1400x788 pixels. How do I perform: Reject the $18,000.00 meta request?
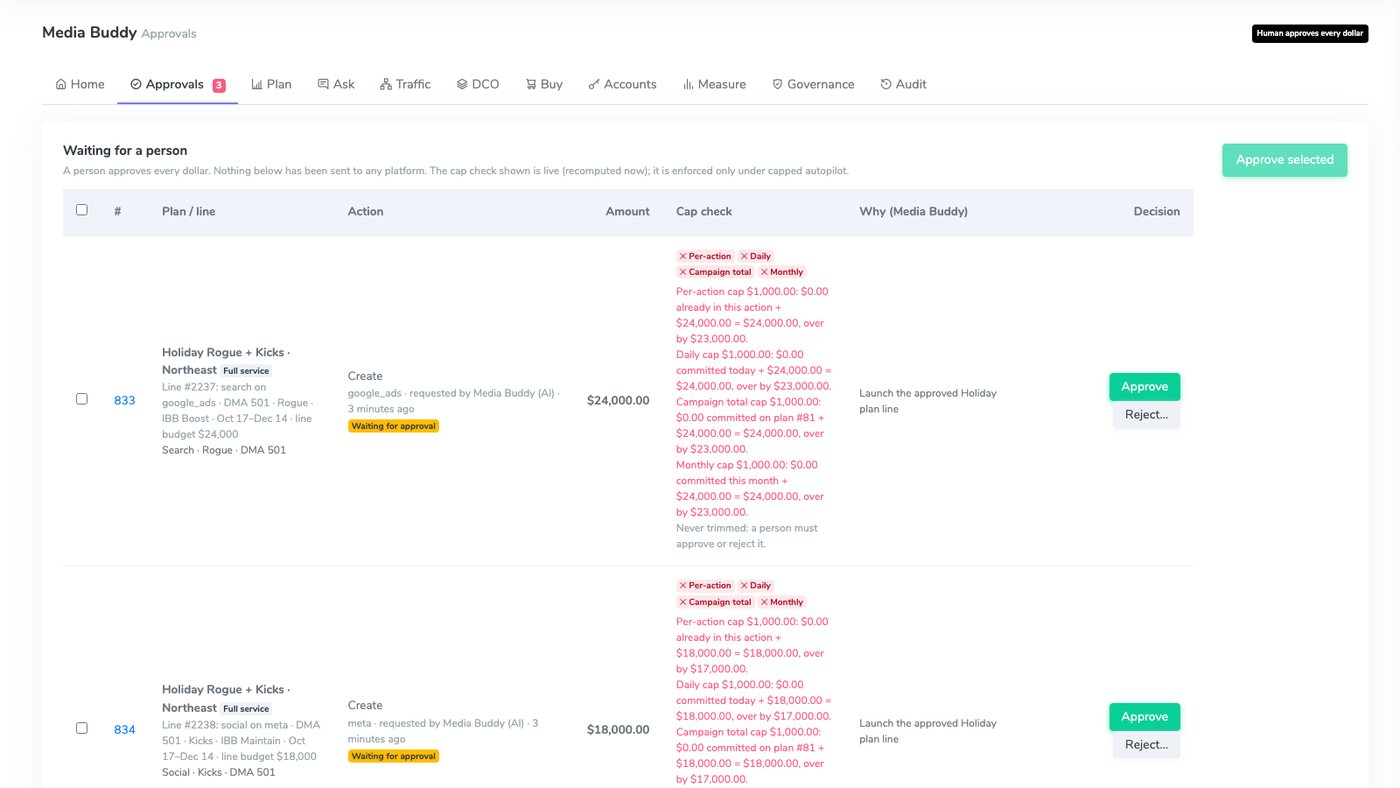1146,745
